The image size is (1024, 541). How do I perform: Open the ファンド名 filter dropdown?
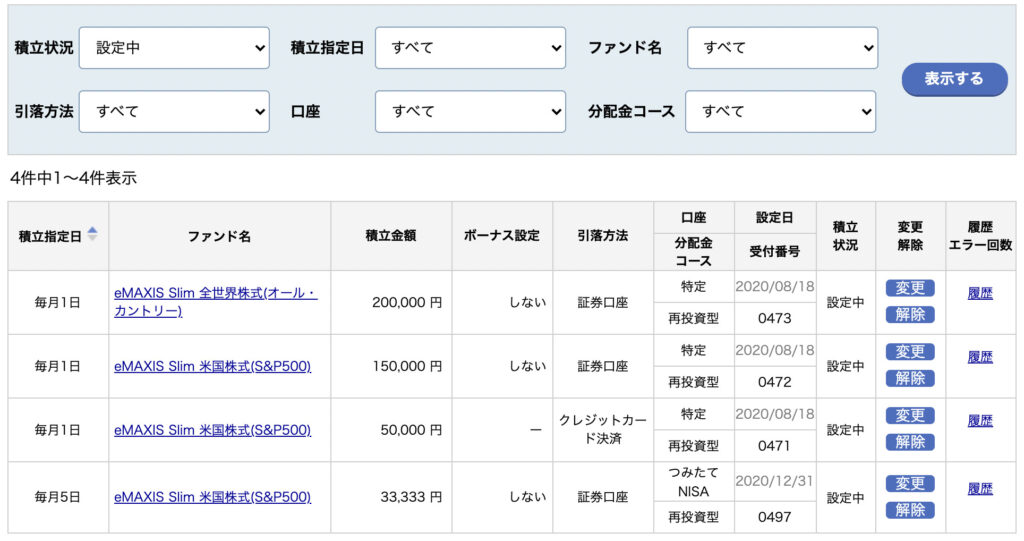click(x=782, y=48)
